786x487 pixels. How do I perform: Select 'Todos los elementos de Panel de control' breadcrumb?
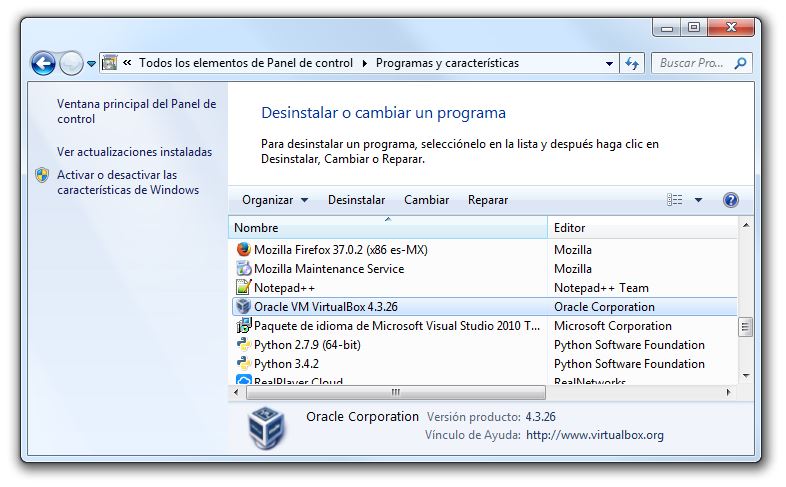click(246, 63)
